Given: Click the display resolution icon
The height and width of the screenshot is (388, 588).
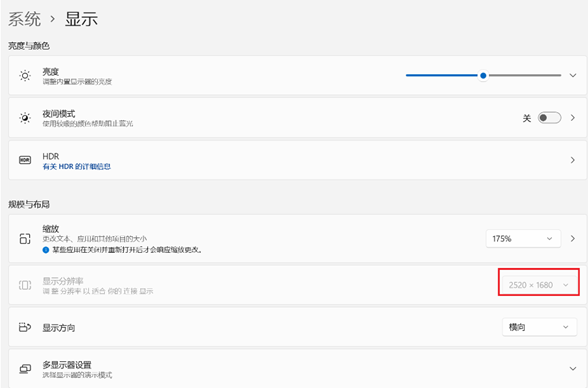Looking at the screenshot, I should [25, 285].
